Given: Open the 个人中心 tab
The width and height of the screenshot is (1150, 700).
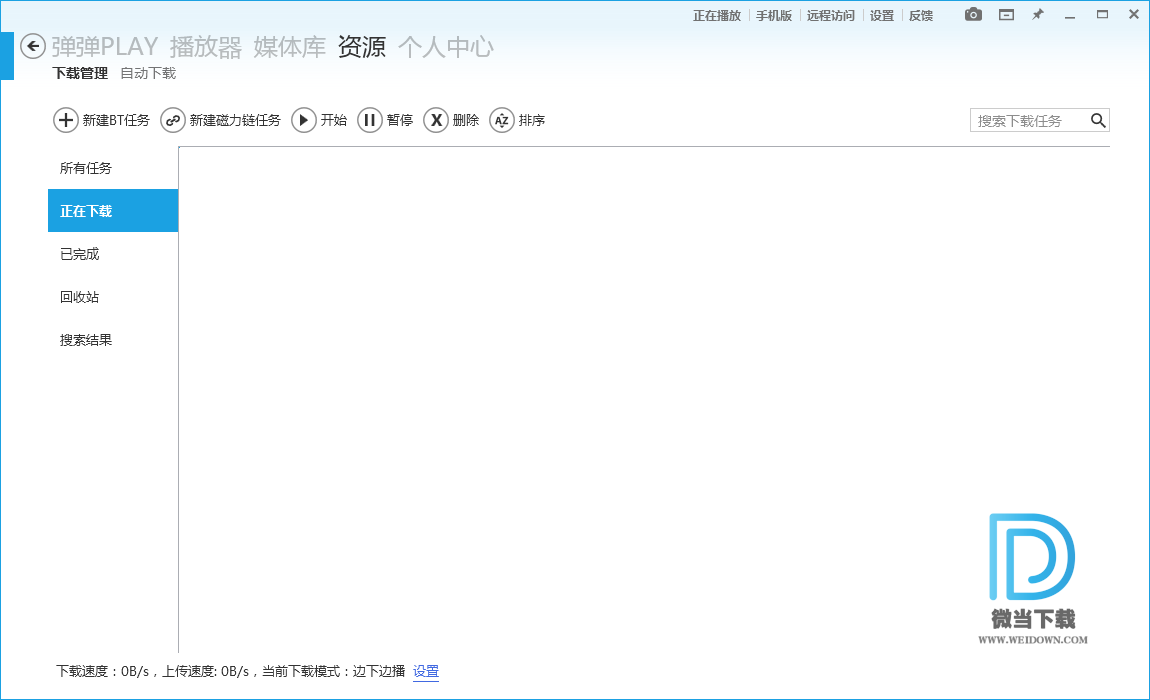Looking at the screenshot, I should (446, 47).
